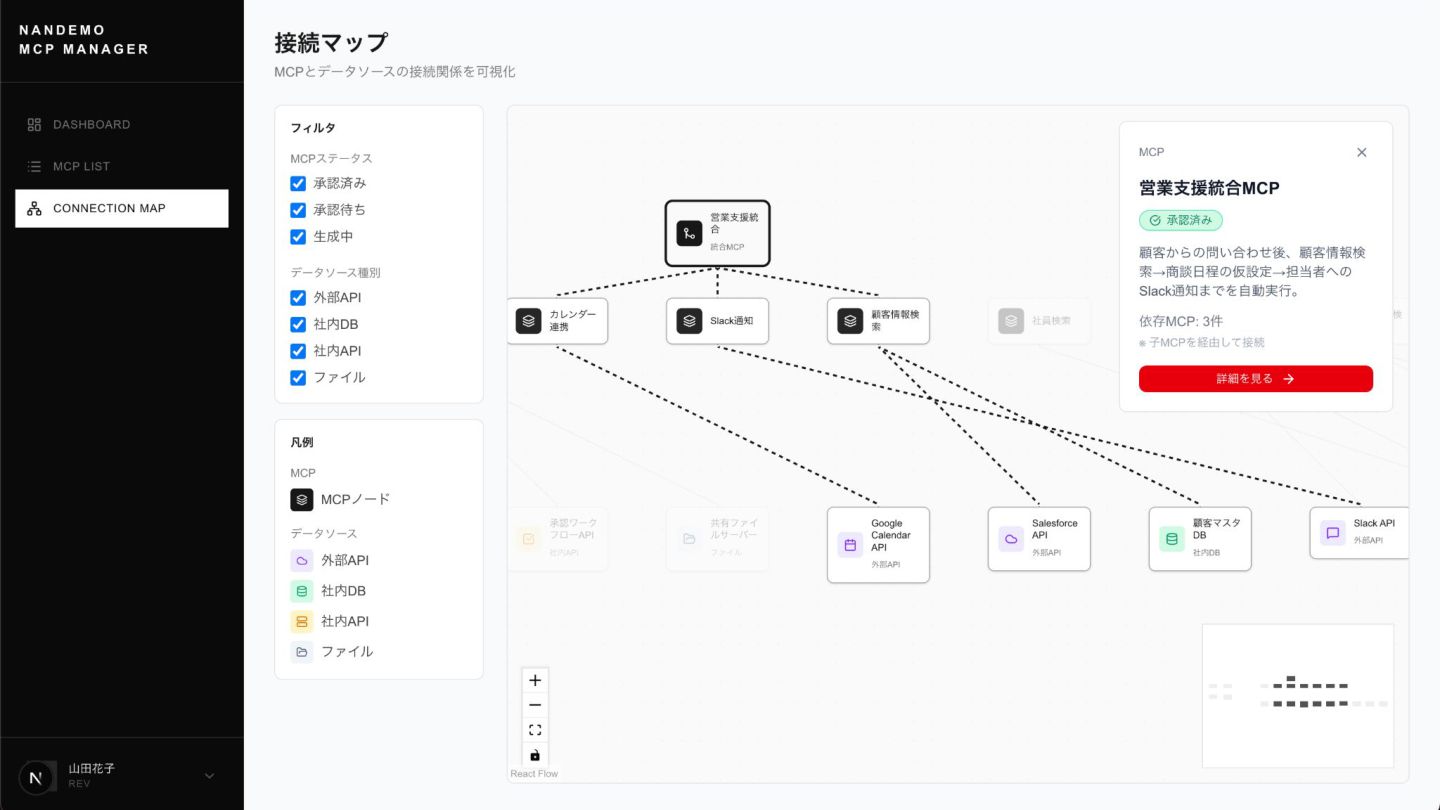Click the Google Calendar API node icon
The image size is (1440, 810).
pyautogui.click(x=850, y=545)
